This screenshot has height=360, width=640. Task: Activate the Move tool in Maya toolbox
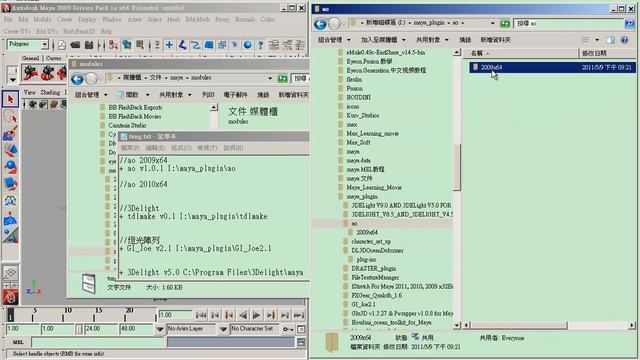pyautogui.click(x=10, y=150)
